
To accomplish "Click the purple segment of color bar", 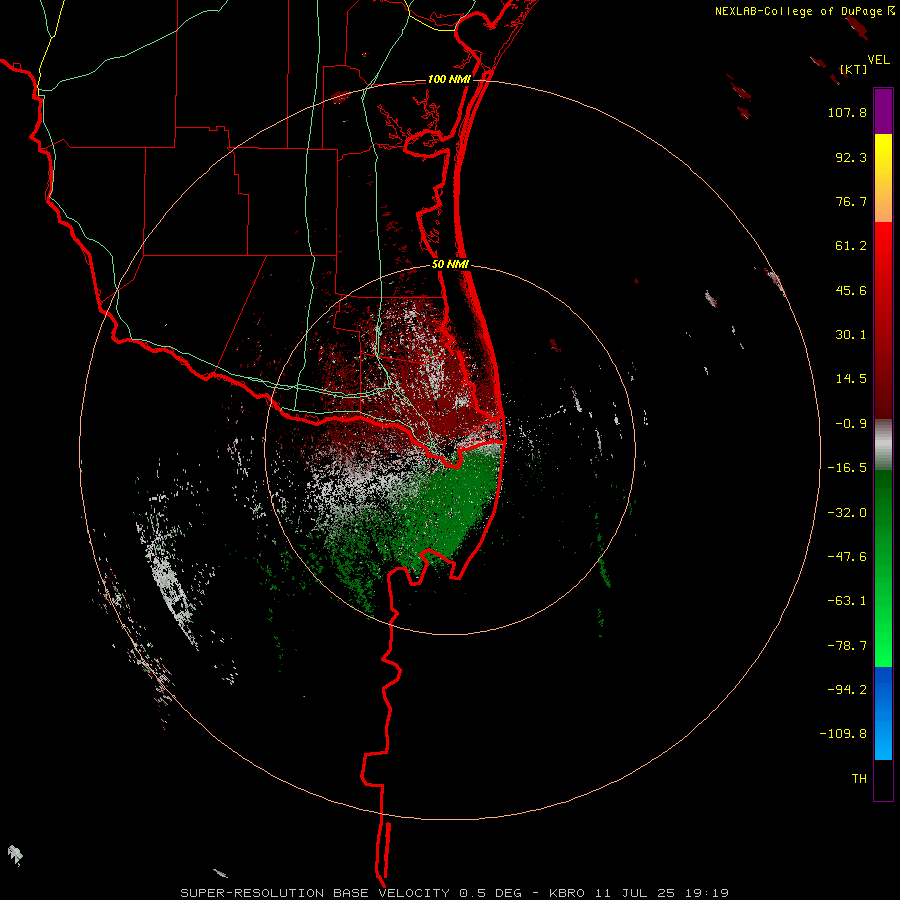I will [883, 111].
